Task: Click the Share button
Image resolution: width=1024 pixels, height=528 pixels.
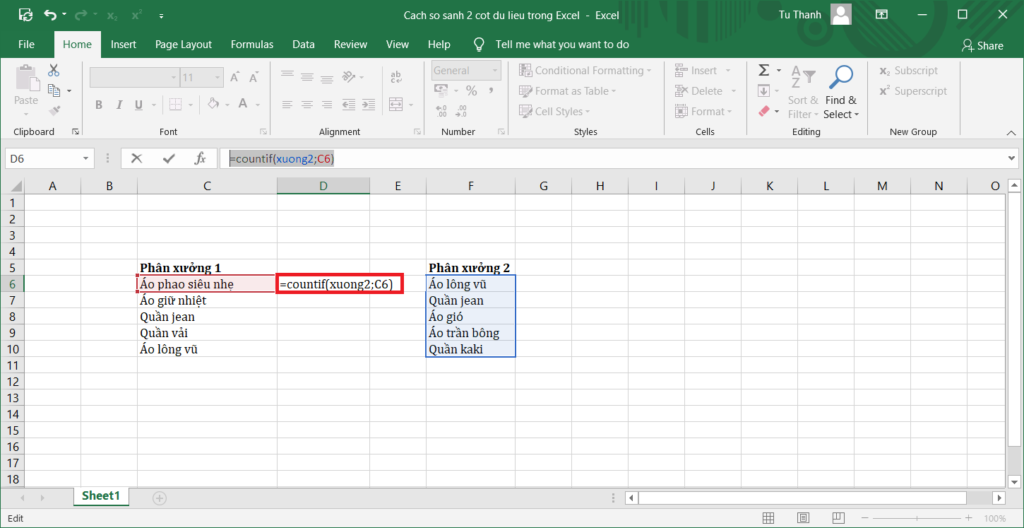Action: [982, 45]
